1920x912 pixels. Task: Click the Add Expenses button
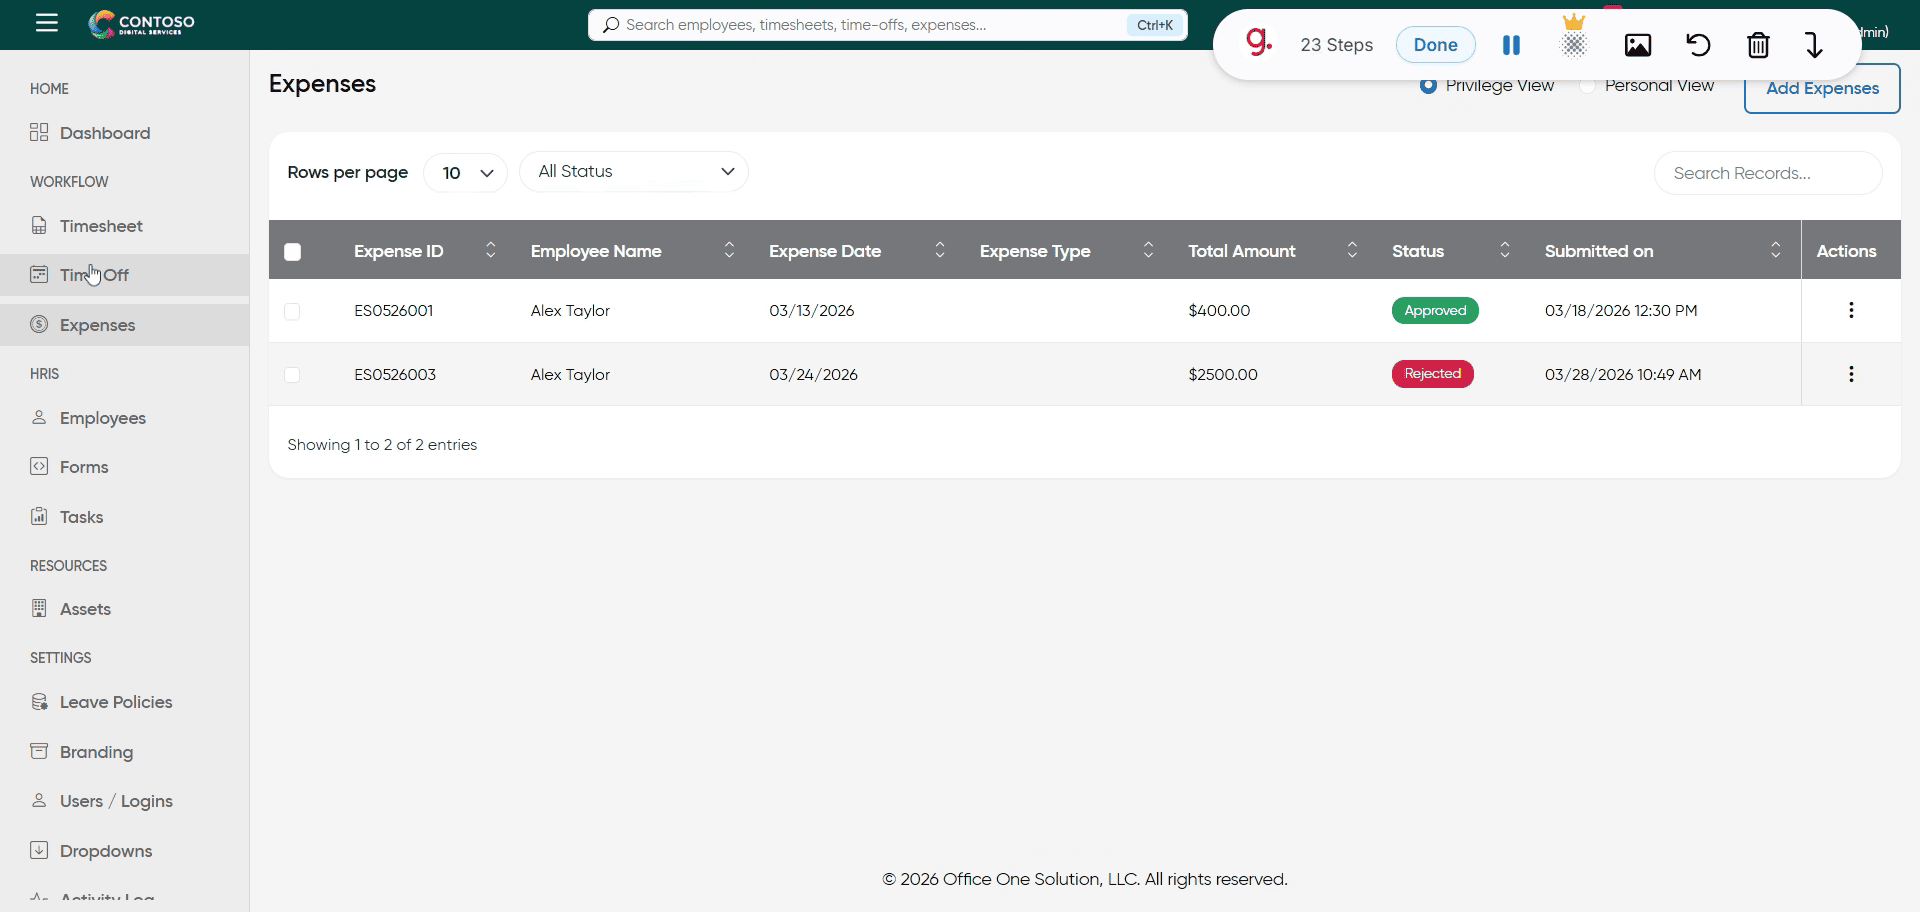[1821, 89]
